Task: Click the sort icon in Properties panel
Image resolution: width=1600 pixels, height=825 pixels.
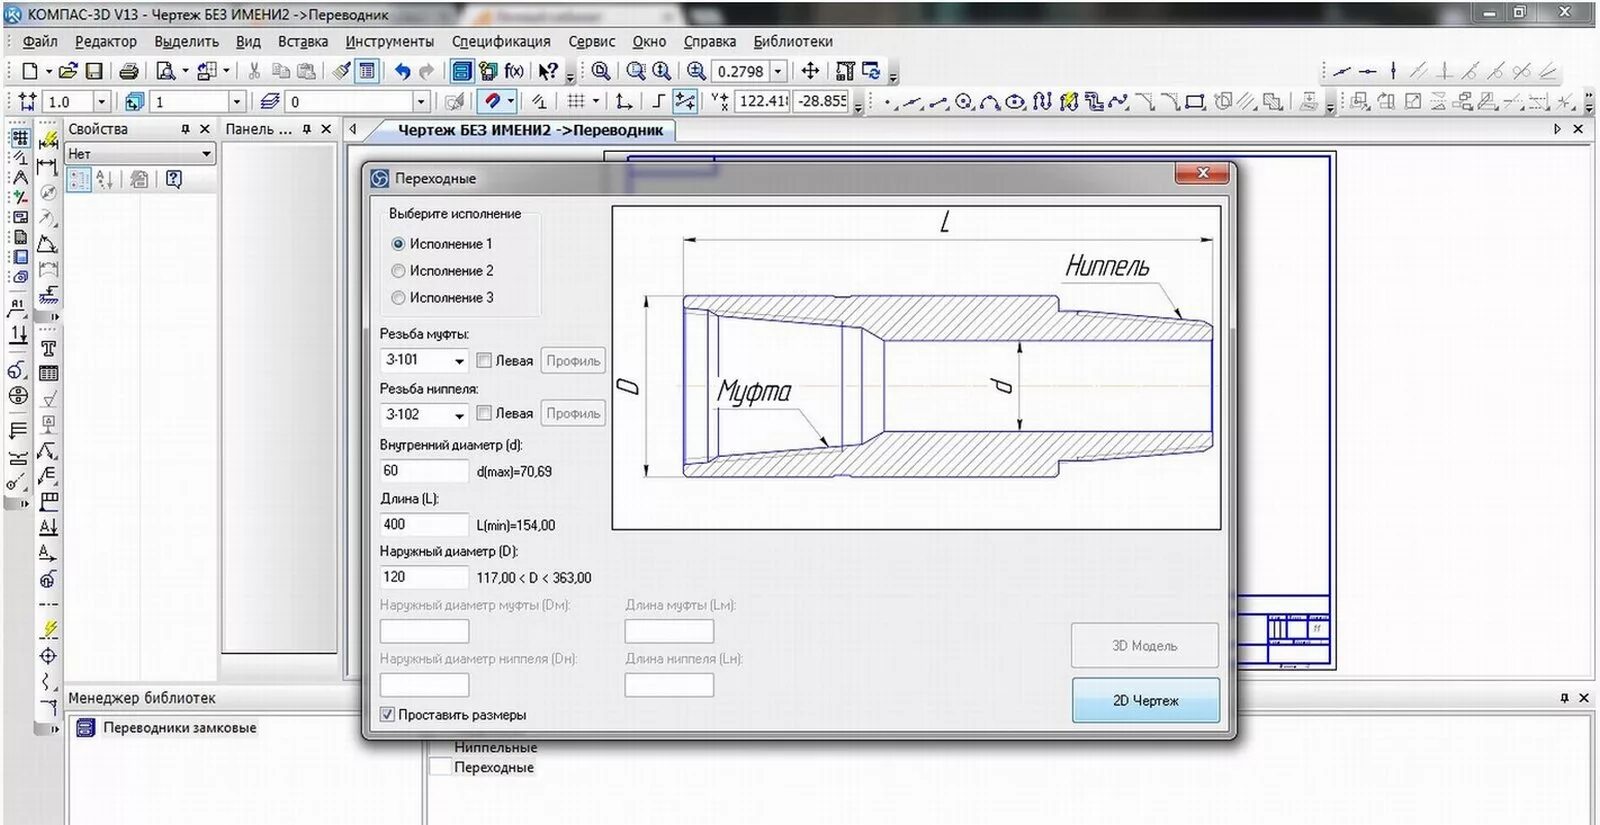Action: pyautogui.click(x=104, y=179)
